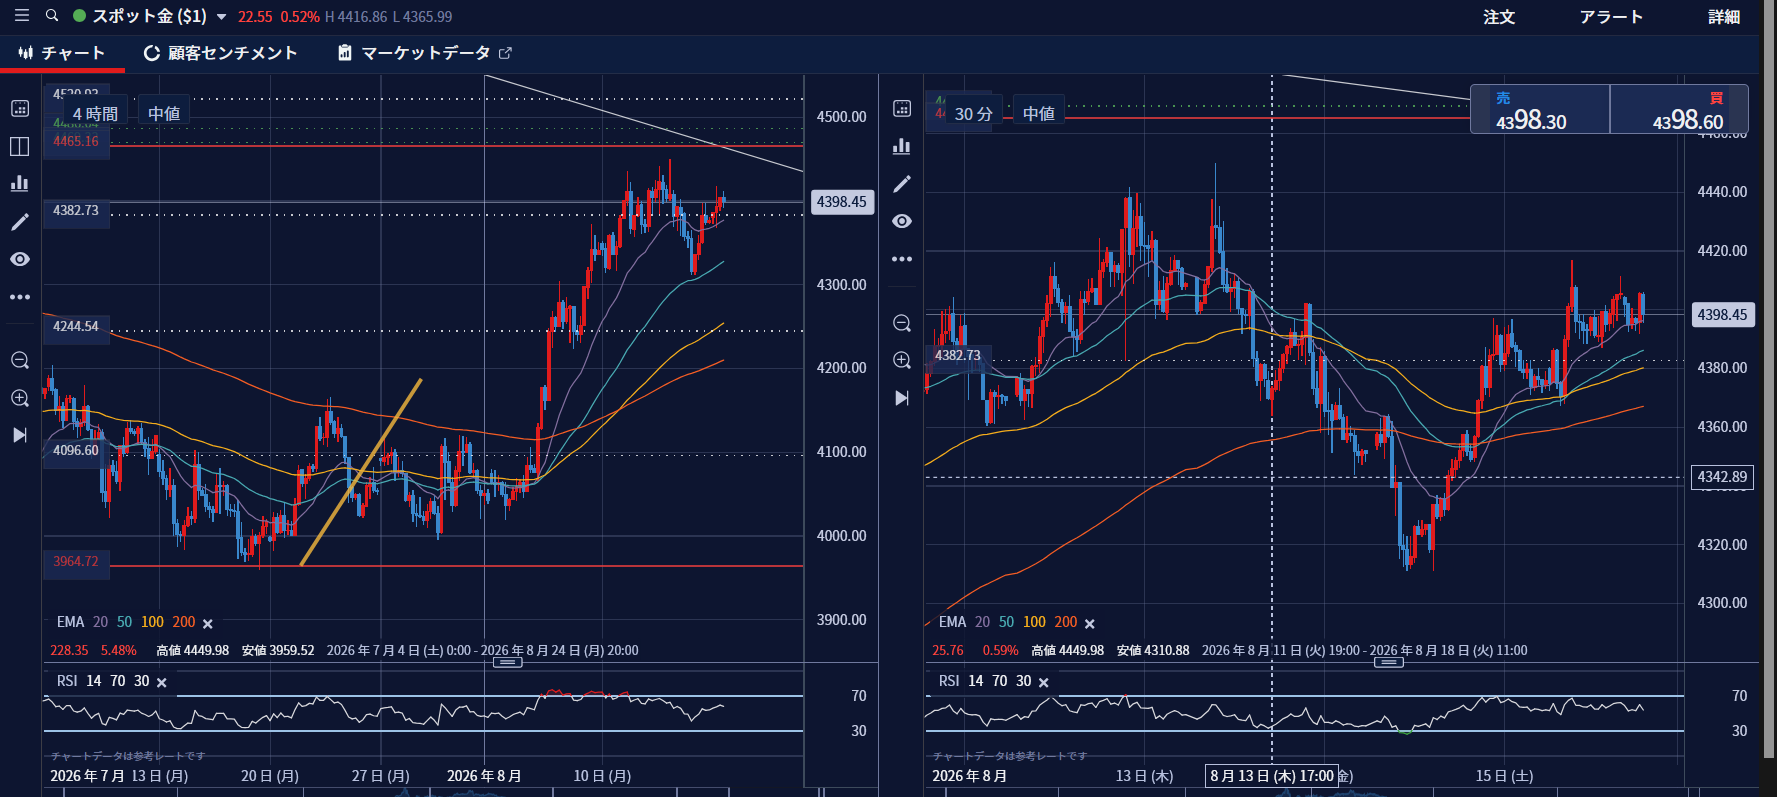Click the orange diagonal trendline on left chart
The image size is (1777, 797).
[361, 472]
